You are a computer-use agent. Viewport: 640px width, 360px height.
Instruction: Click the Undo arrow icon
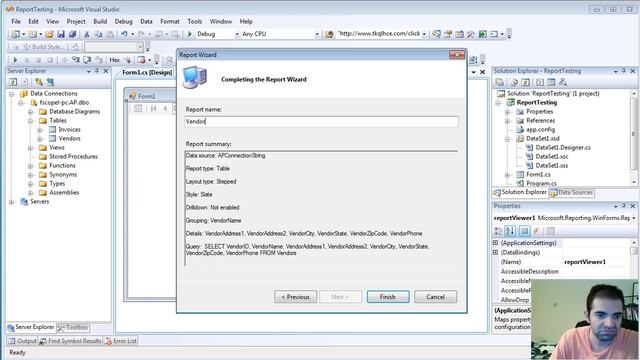click(x=124, y=34)
